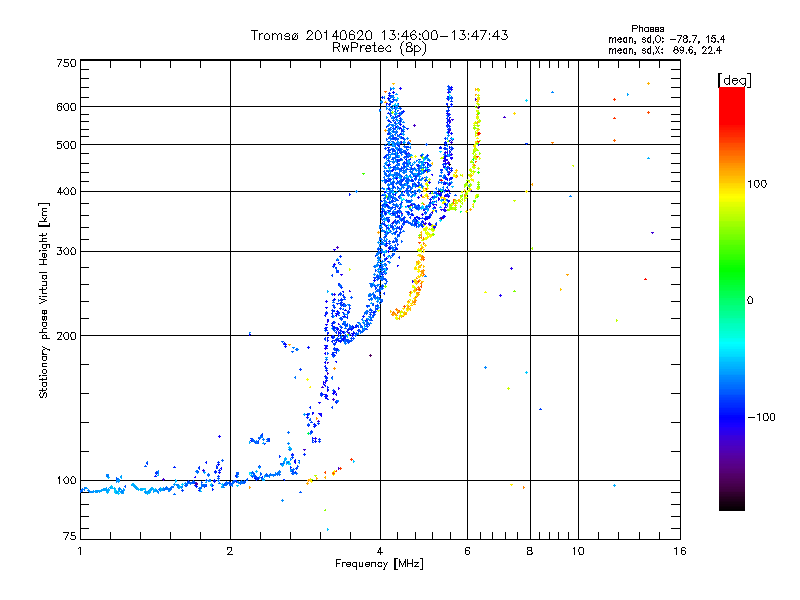Viewport: 800px width, 600px height.
Task: Click the '75' y-axis tick label
Action: (70, 536)
